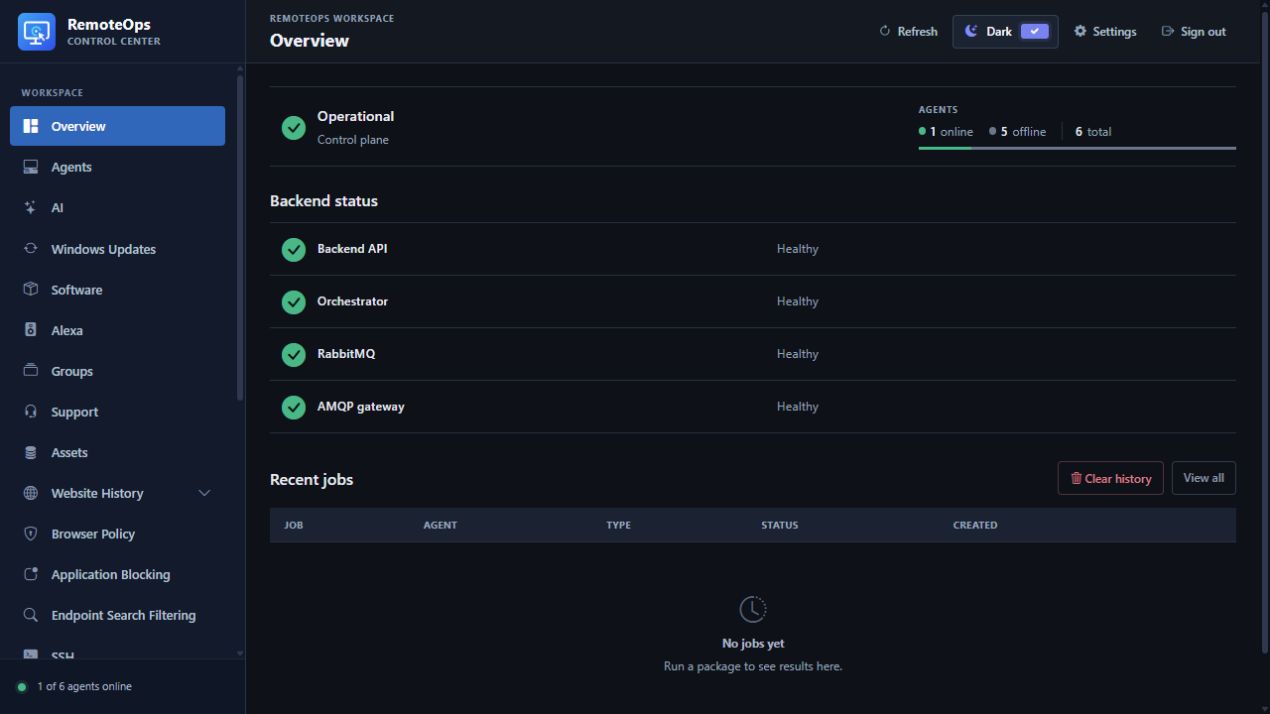The width and height of the screenshot is (1270, 714).
Task: Click the sidebar vertical scrollbar
Action: 239,240
